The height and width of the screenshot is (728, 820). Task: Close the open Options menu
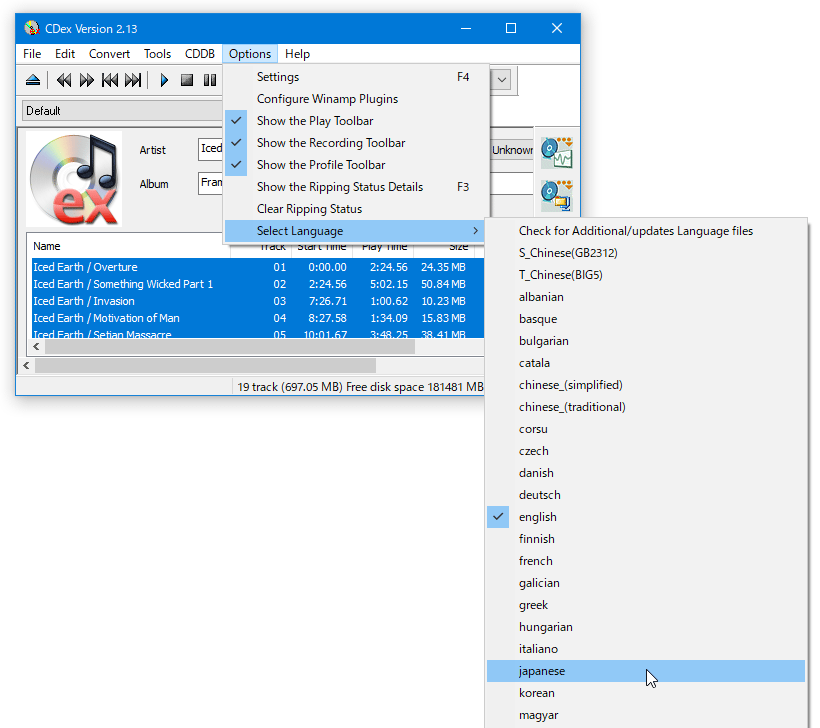(250, 54)
